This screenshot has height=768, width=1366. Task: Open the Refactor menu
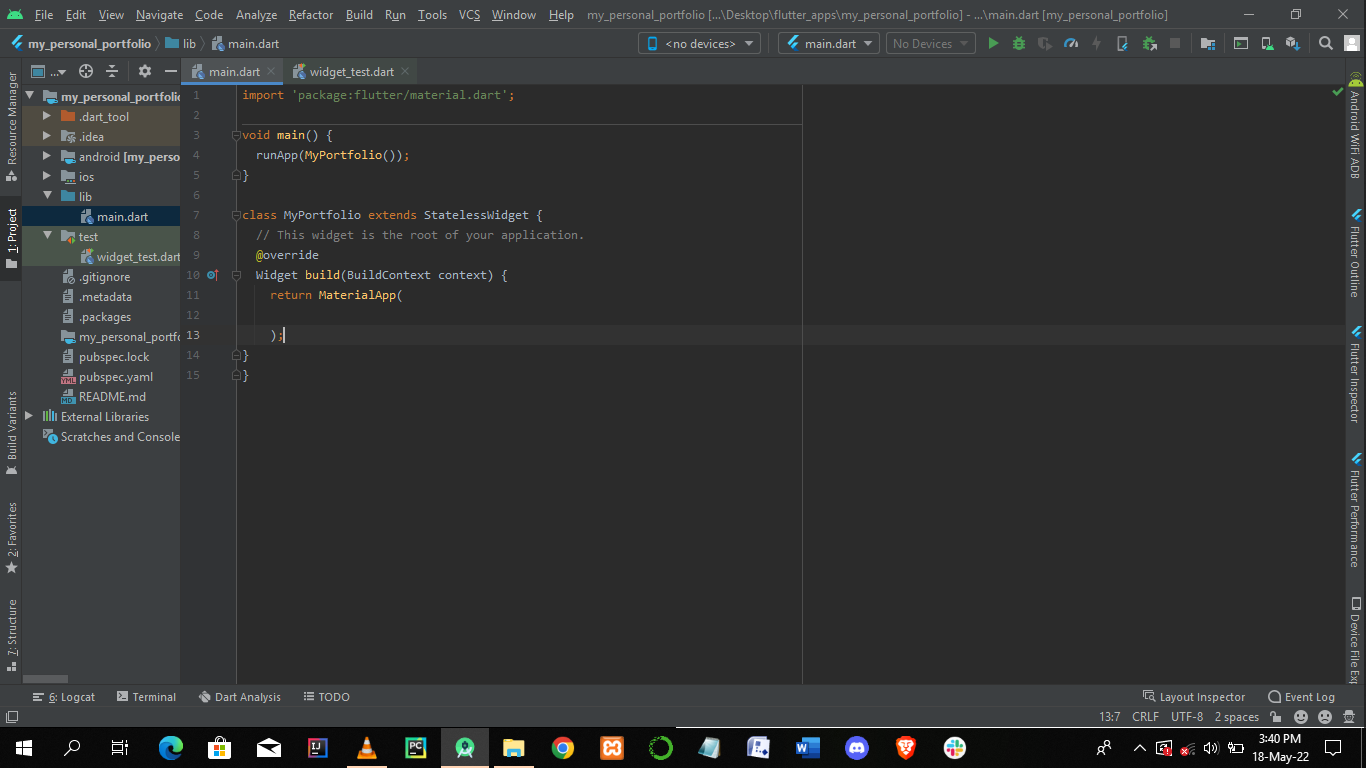(x=311, y=15)
